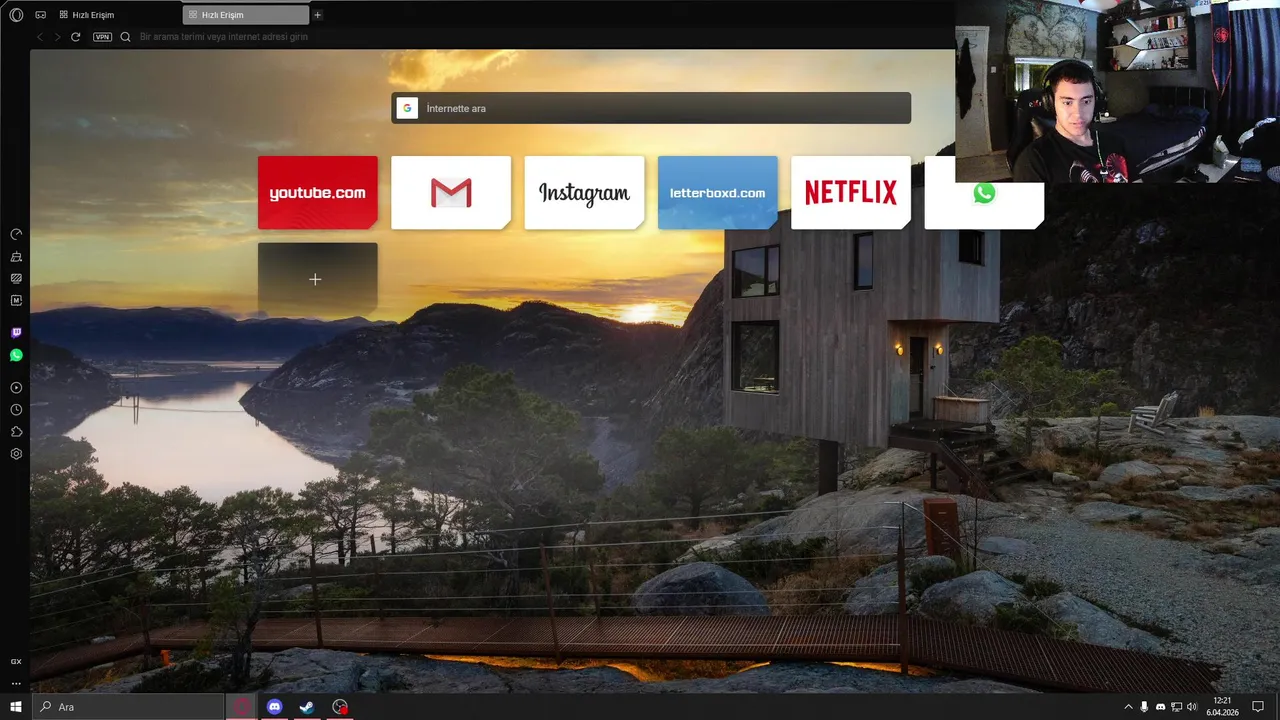This screenshot has width=1280, height=720.
Task: Click the Google logo in search box
Action: 407,108
